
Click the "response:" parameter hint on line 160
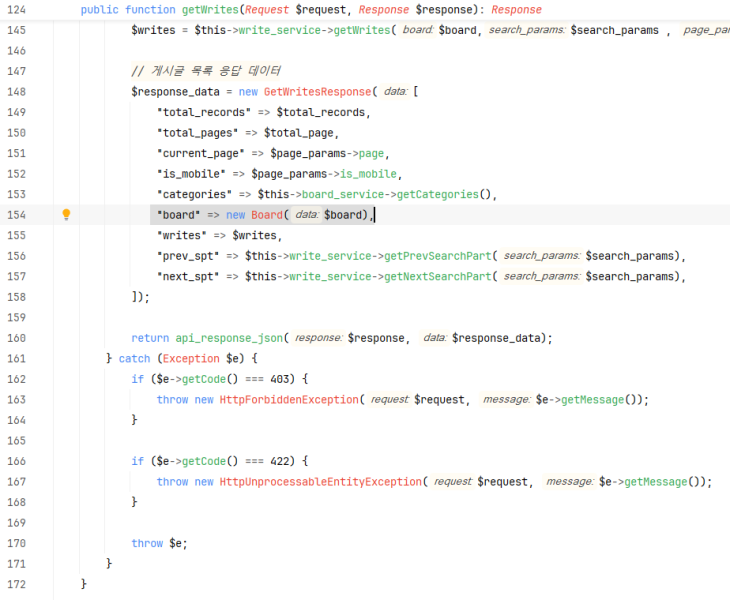318,338
